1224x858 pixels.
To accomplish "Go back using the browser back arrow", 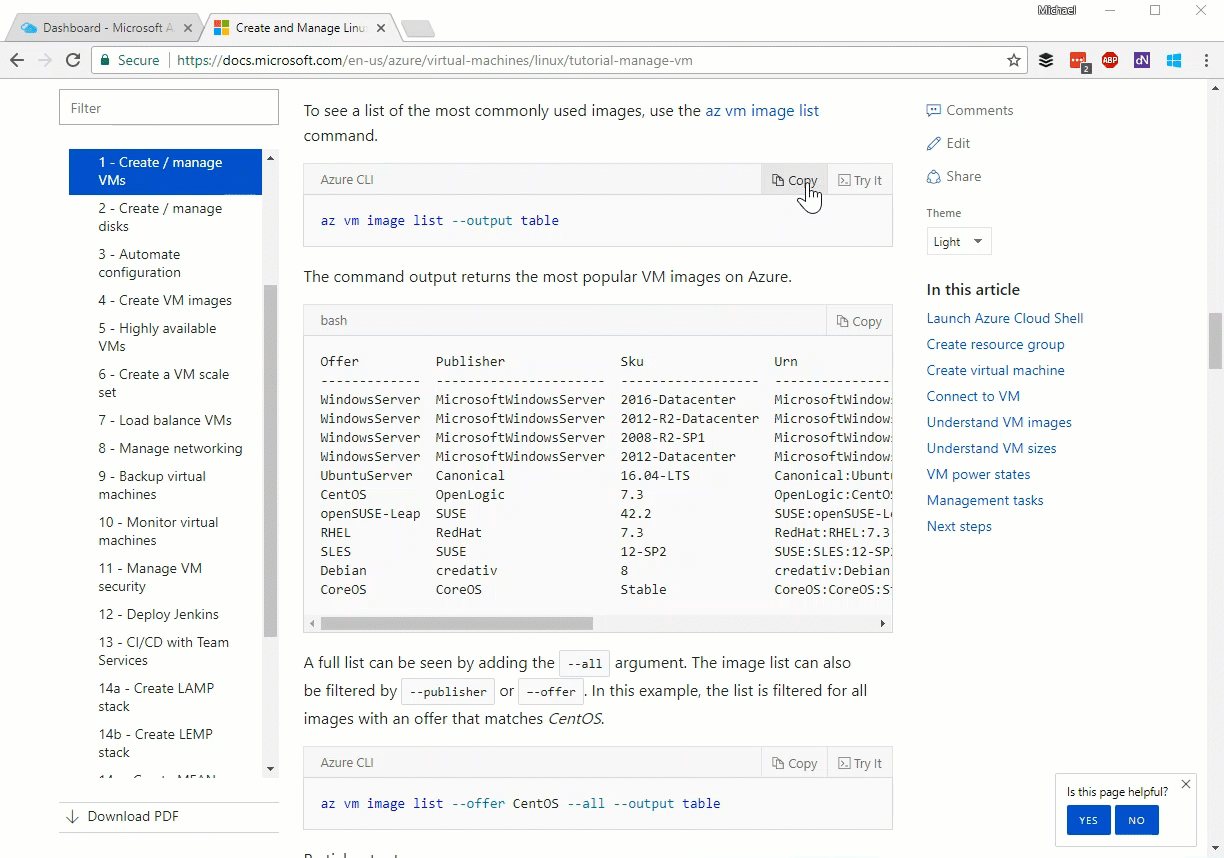I will tap(17, 60).
